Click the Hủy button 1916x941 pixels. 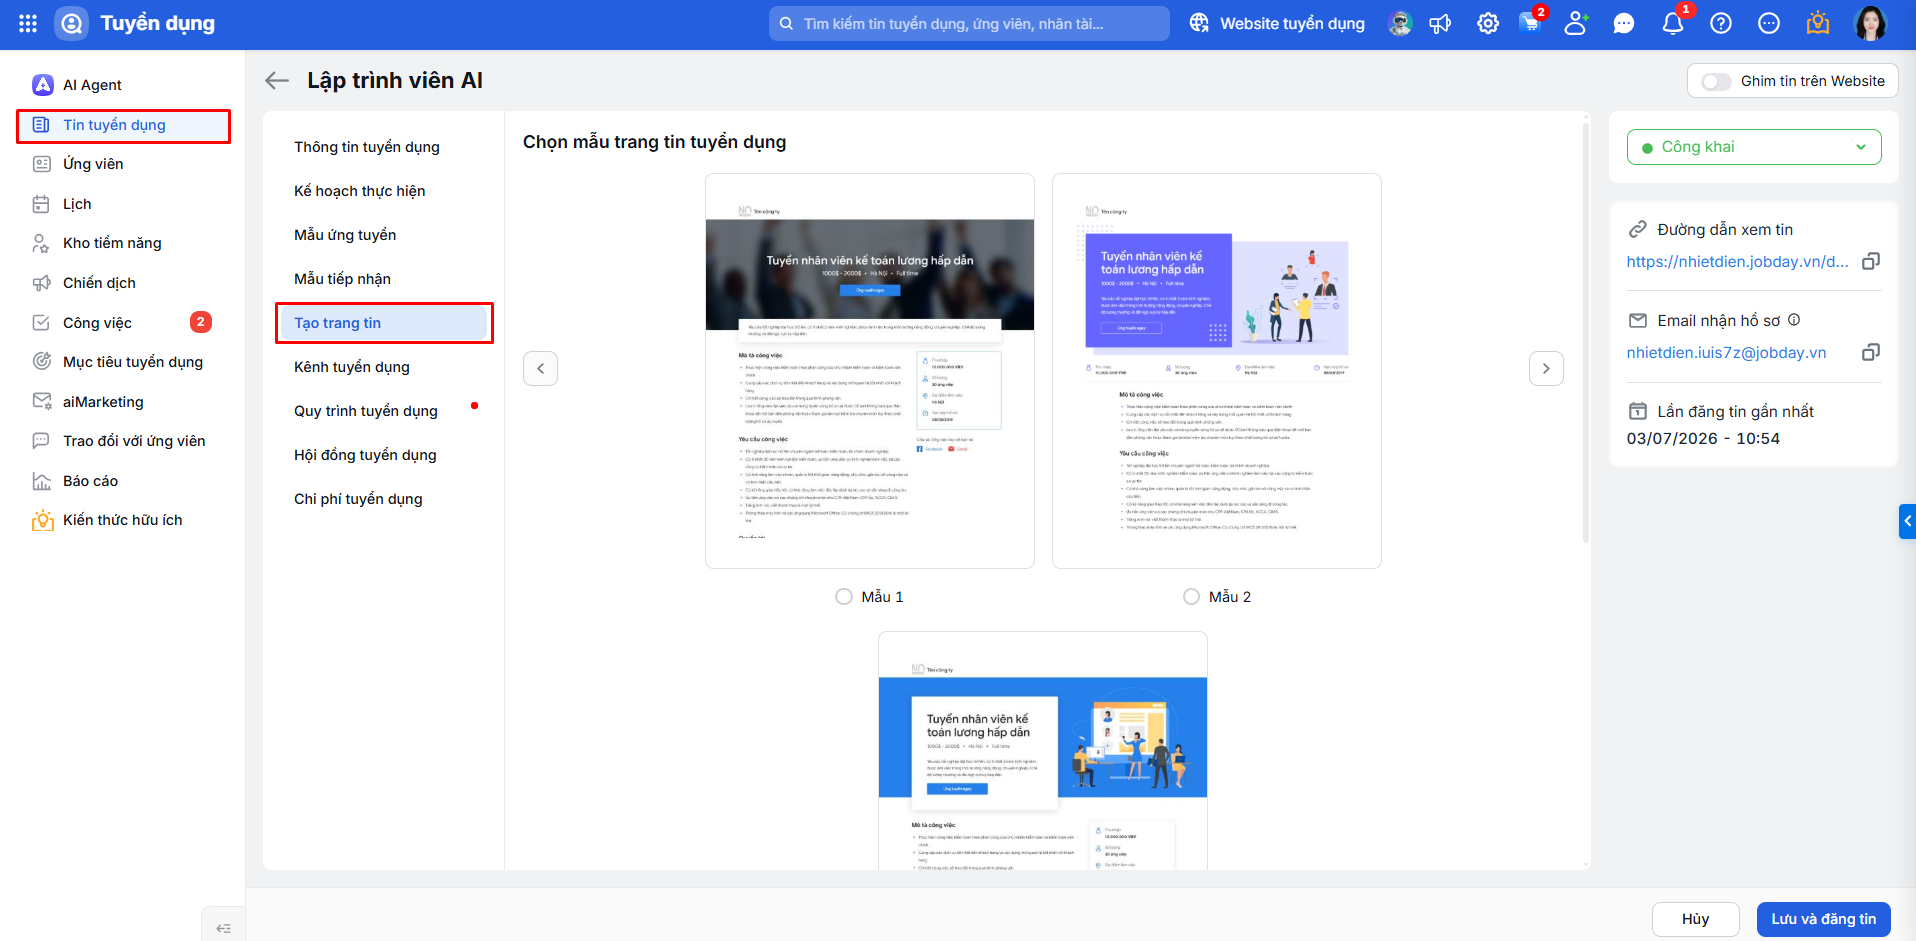tap(1696, 919)
